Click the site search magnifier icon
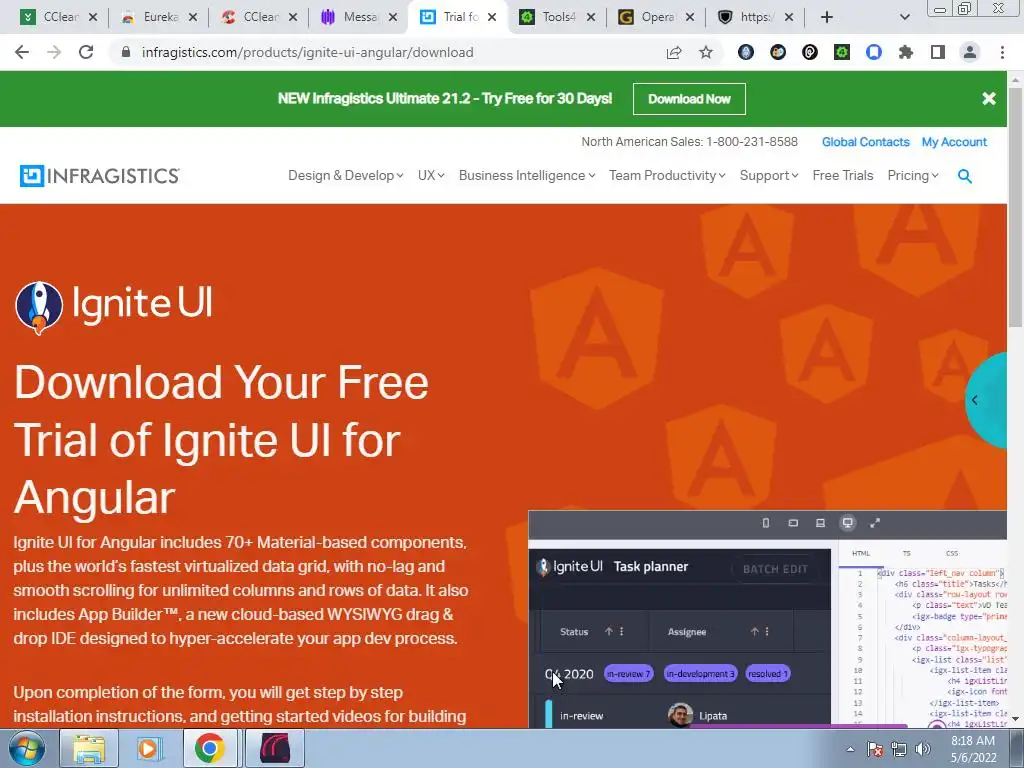The height and width of the screenshot is (768, 1024). [x=965, y=176]
